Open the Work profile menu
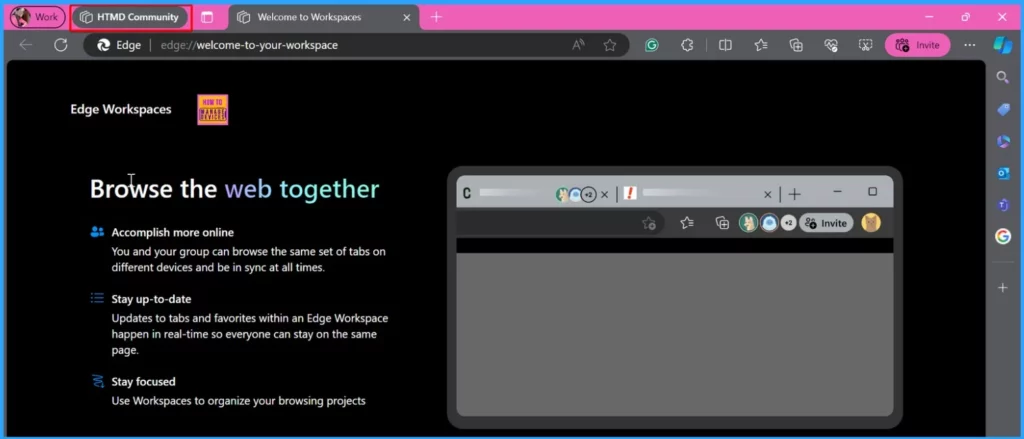 [x=37, y=17]
